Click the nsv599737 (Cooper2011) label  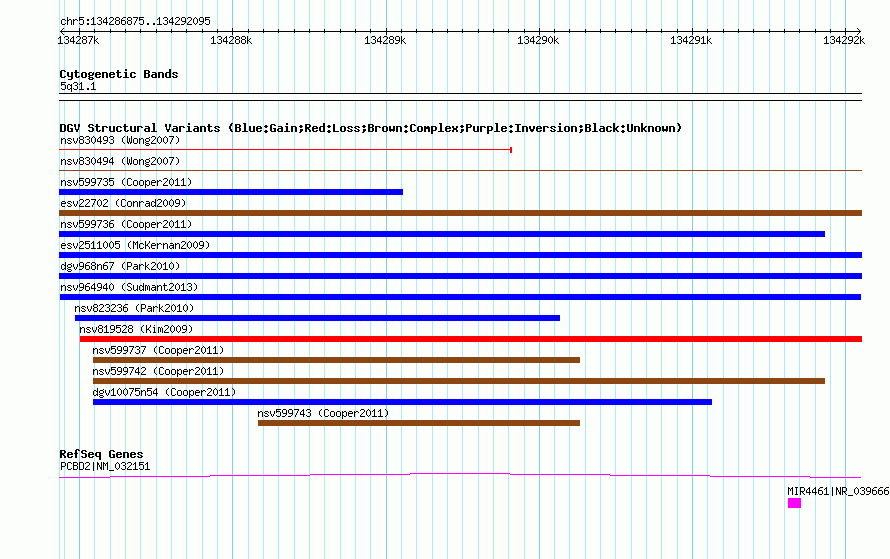pos(158,350)
